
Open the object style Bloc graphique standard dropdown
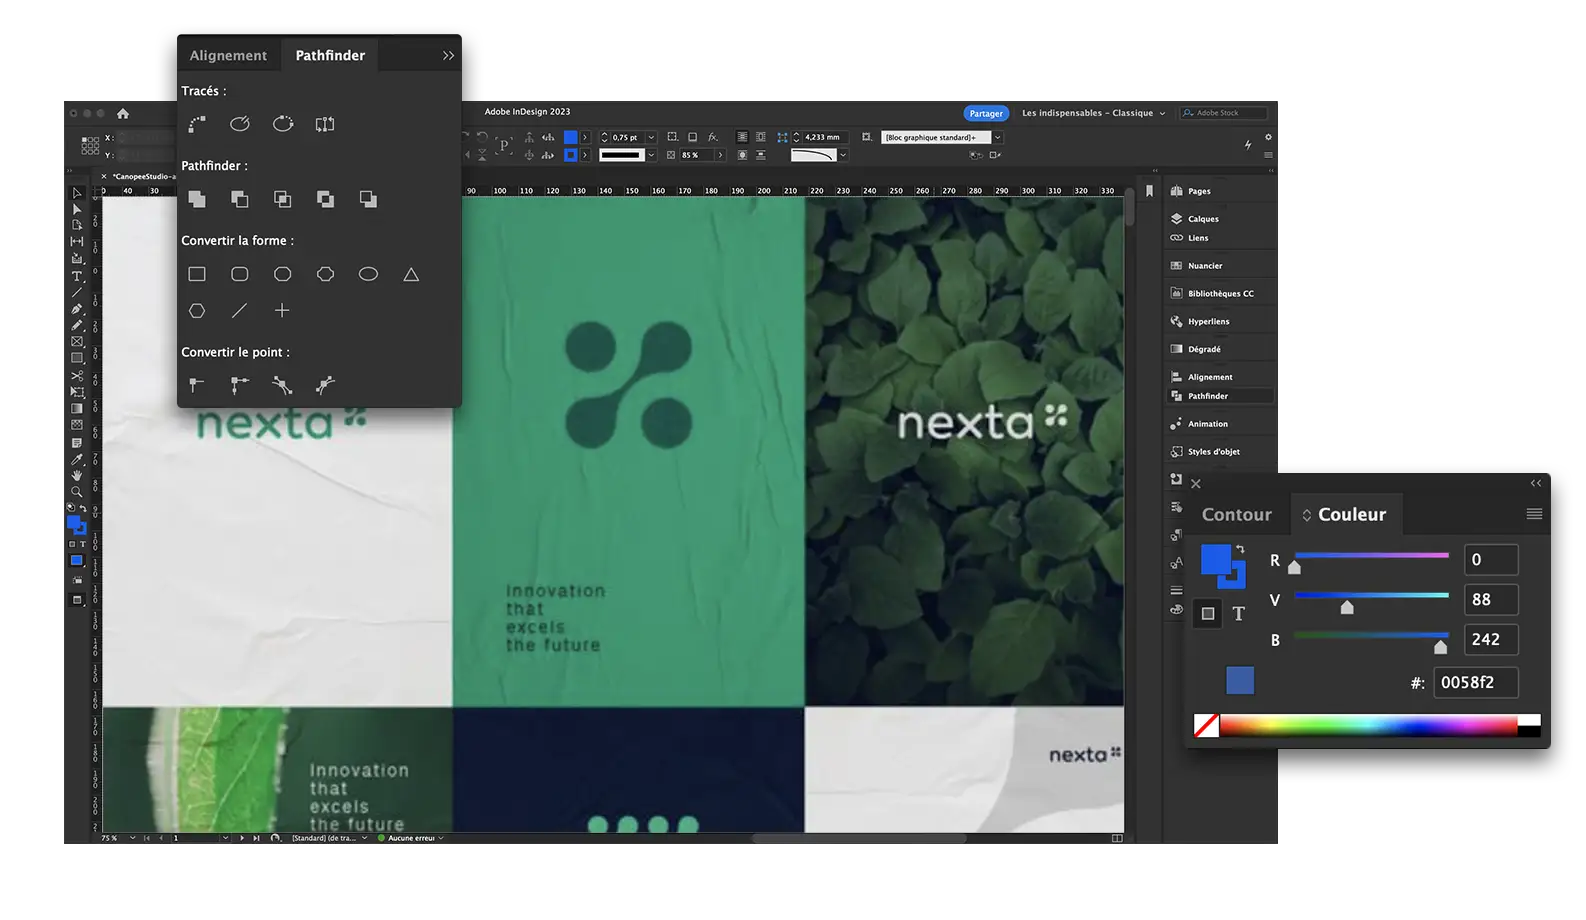997,138
